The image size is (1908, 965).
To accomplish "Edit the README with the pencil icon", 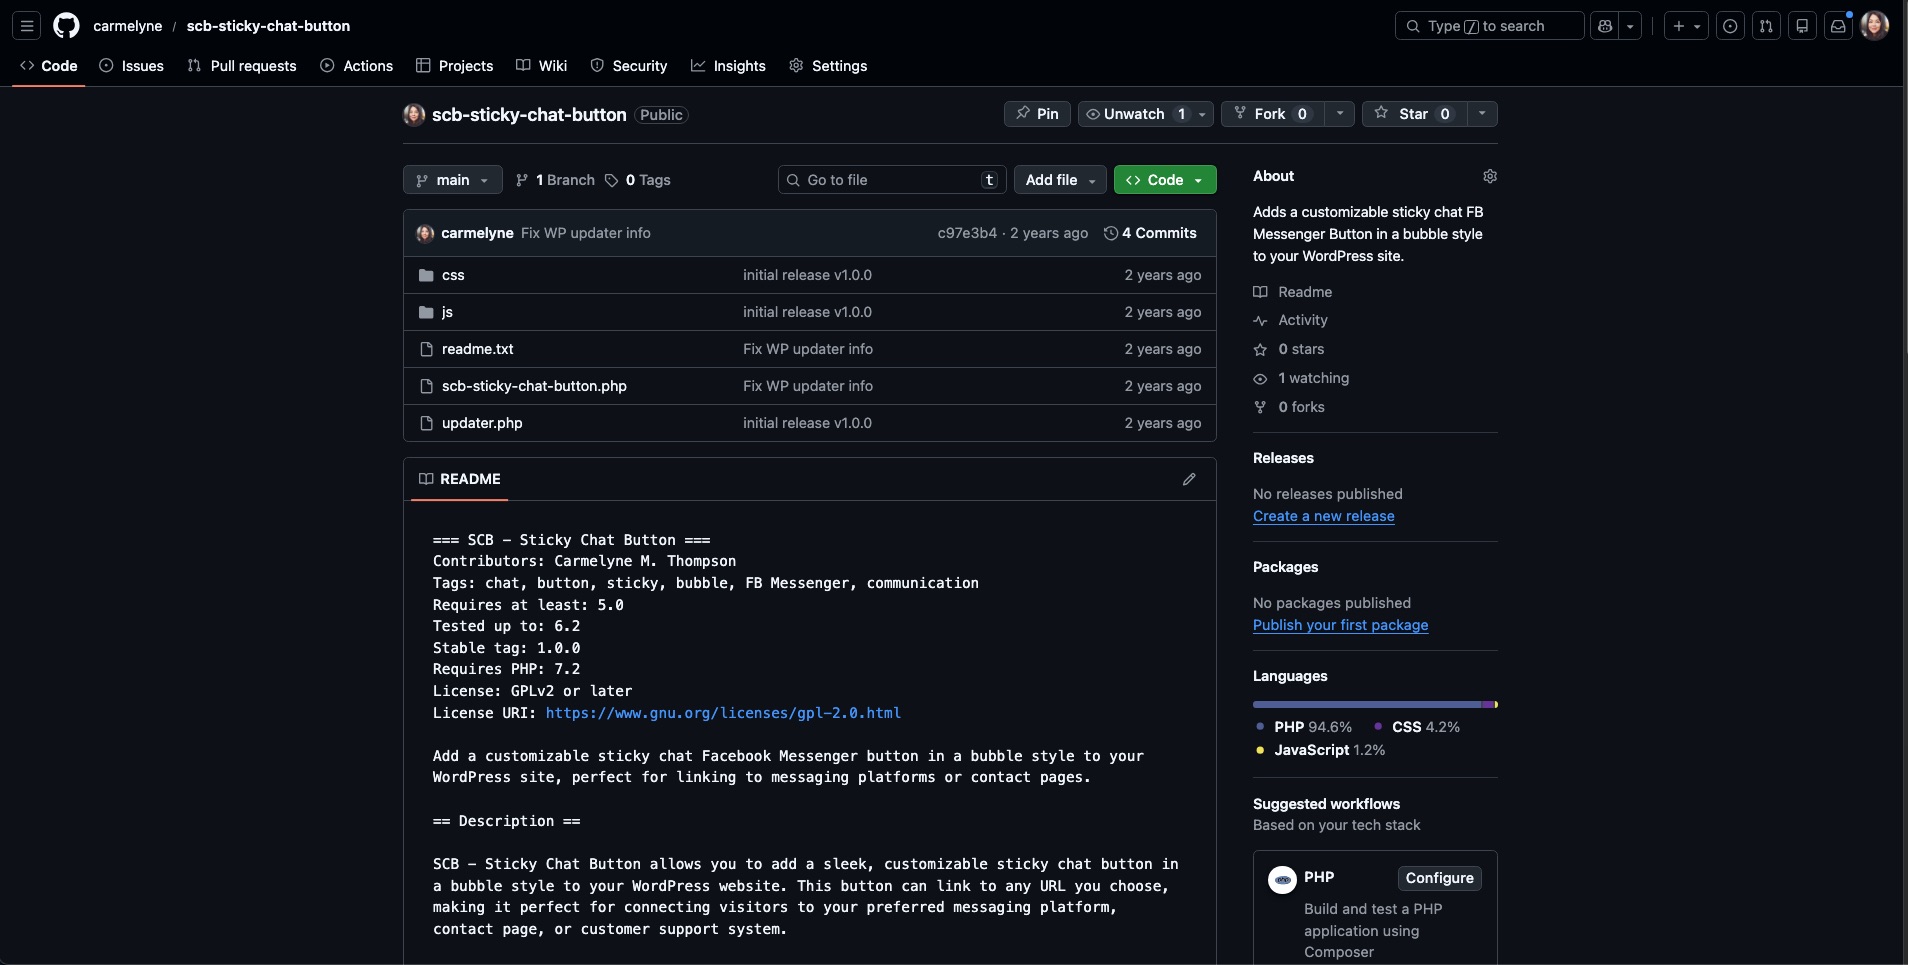I will tap(1189, 479).
